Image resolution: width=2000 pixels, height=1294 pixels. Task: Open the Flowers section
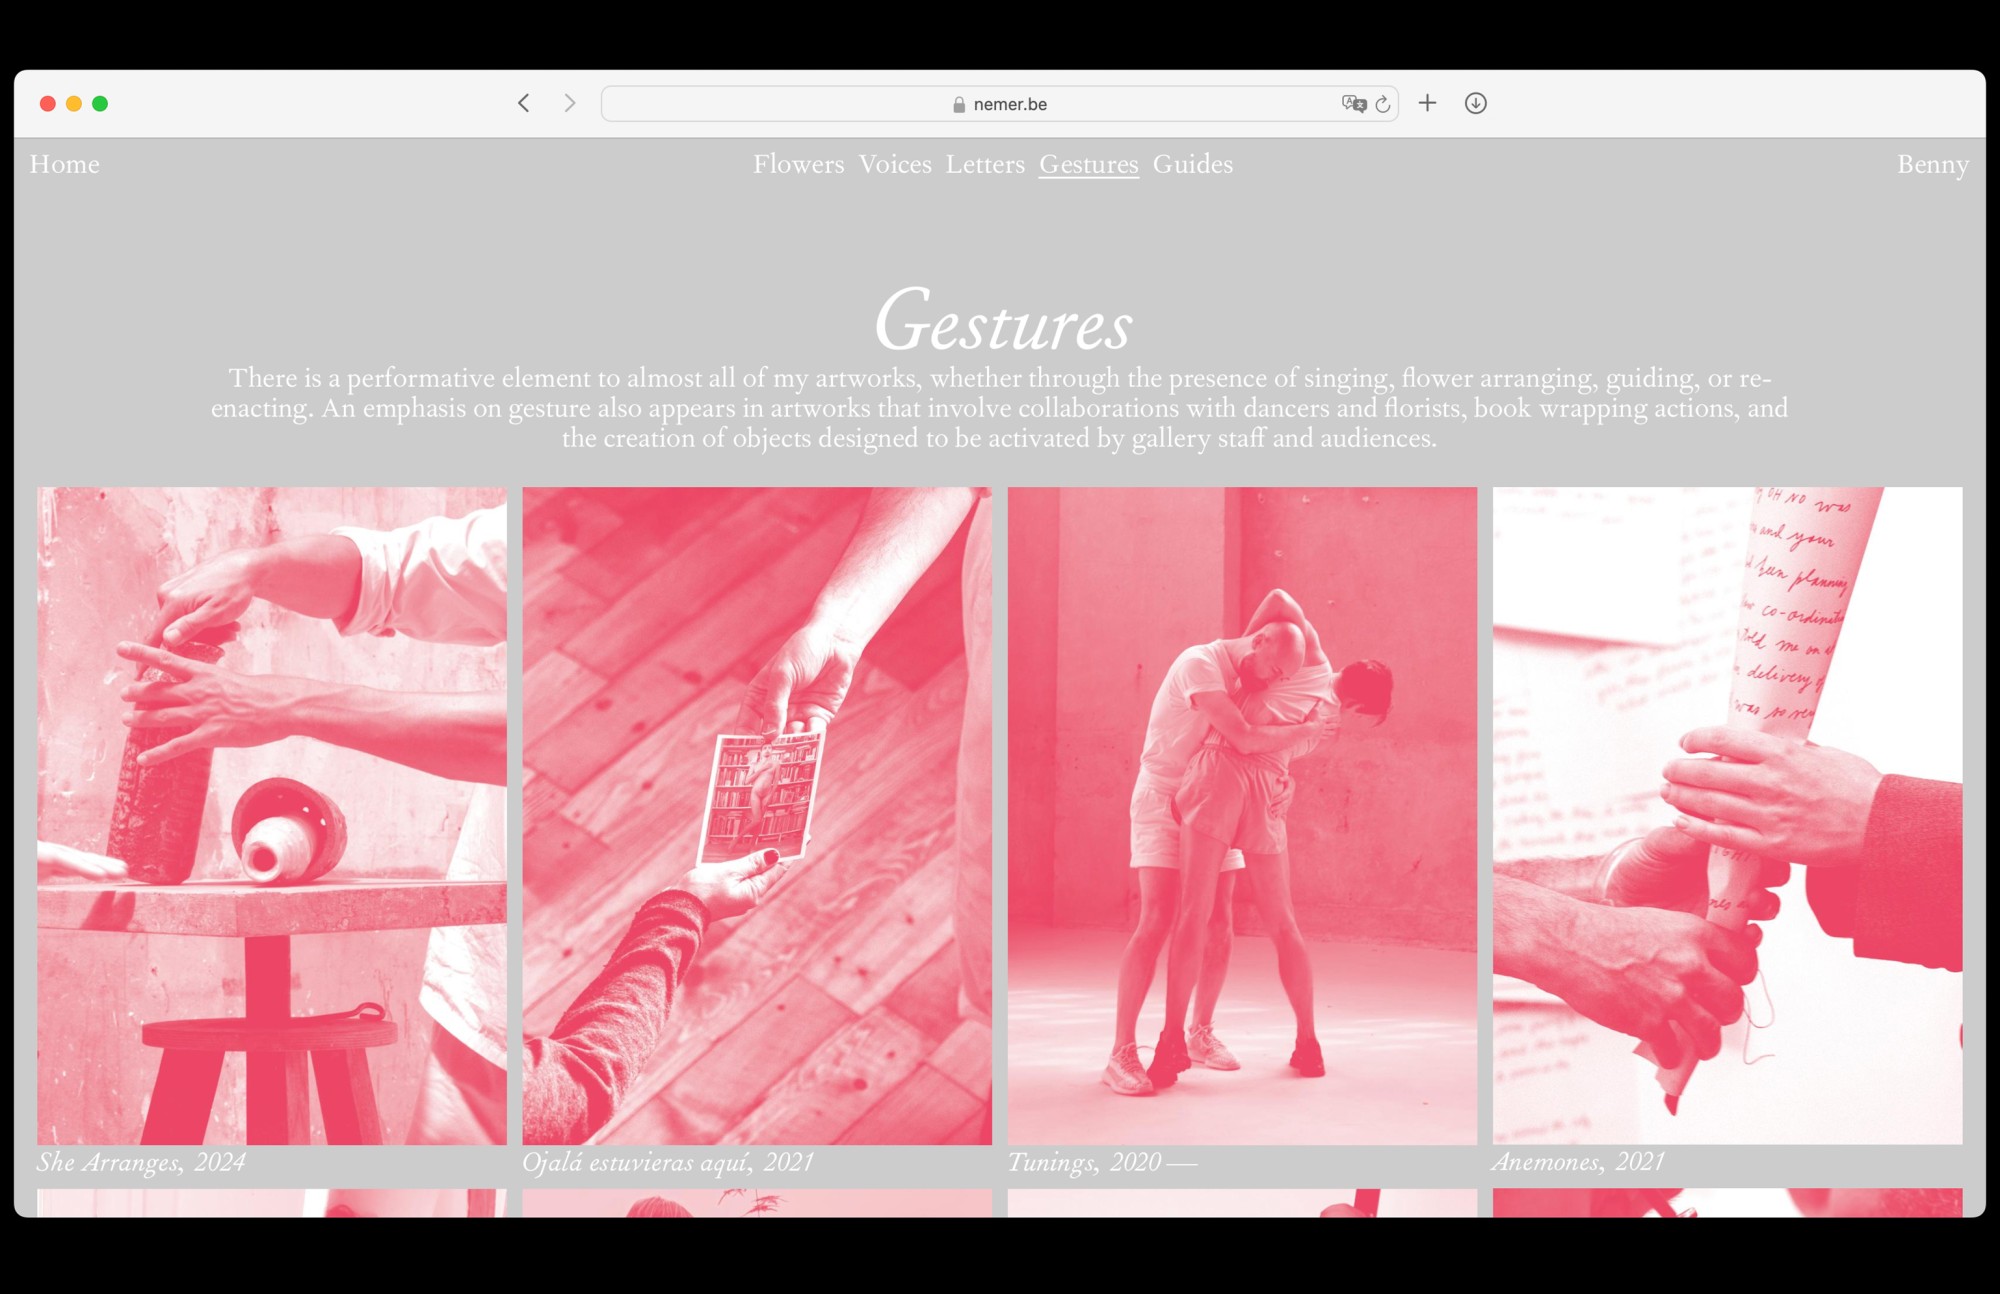click(x=798, y=164)
